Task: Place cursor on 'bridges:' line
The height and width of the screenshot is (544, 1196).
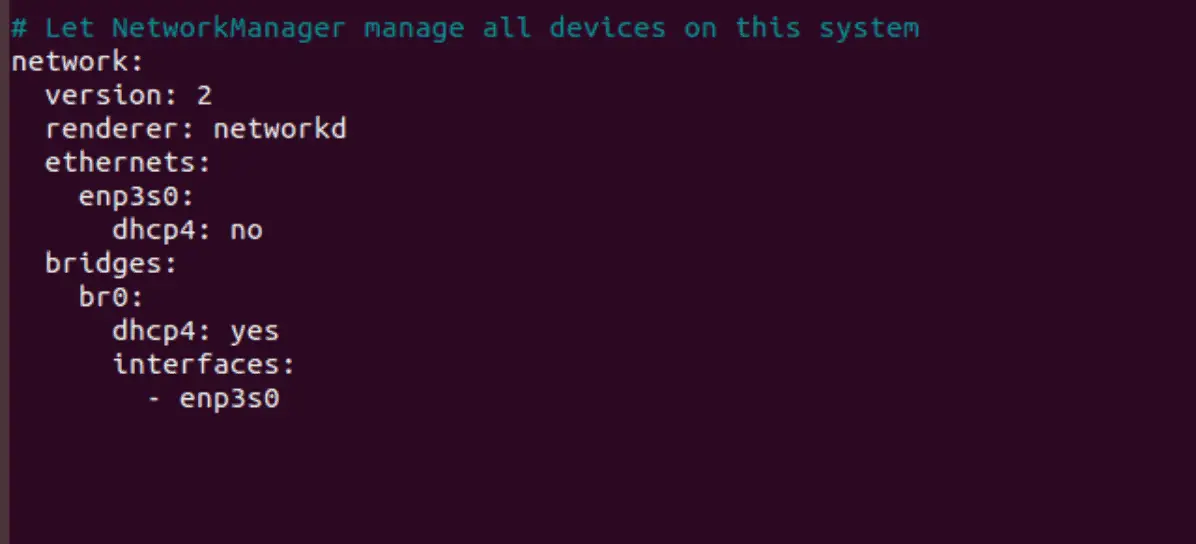Action: (x=111, y=264)
